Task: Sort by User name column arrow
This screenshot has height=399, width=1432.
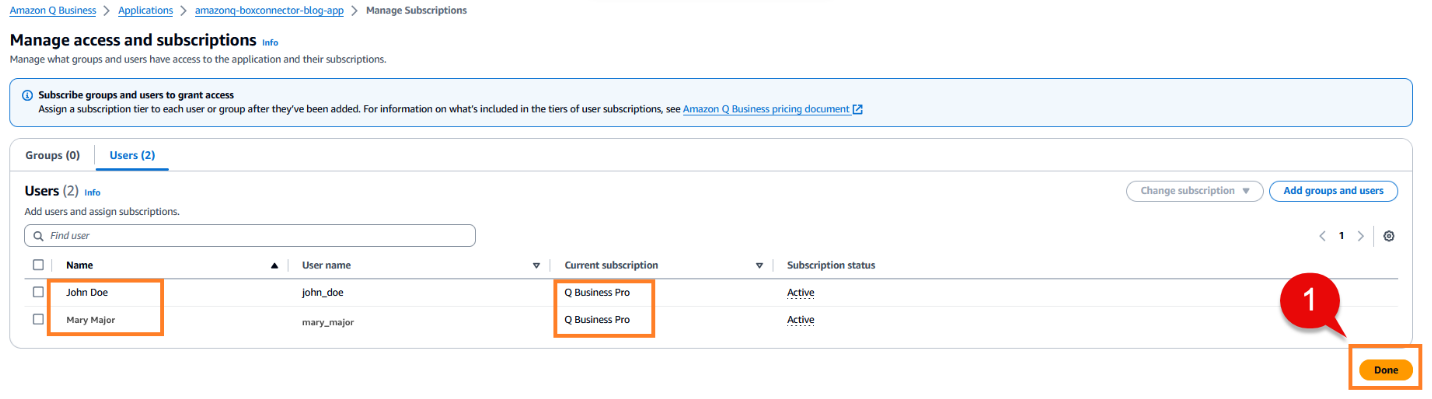Action: pos(536,266)
